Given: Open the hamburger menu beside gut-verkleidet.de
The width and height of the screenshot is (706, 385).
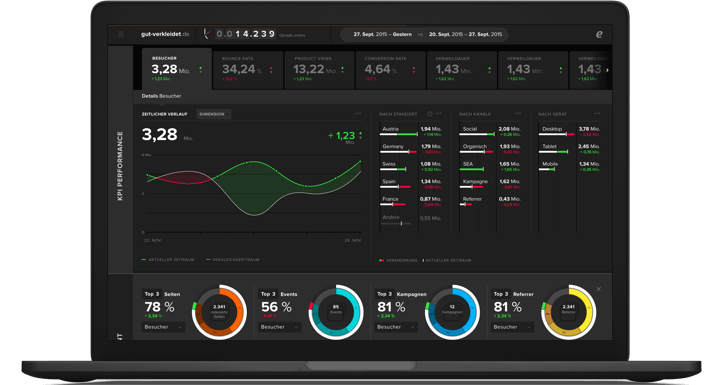Looking at the screenshot, I should (x=121, y=34).
